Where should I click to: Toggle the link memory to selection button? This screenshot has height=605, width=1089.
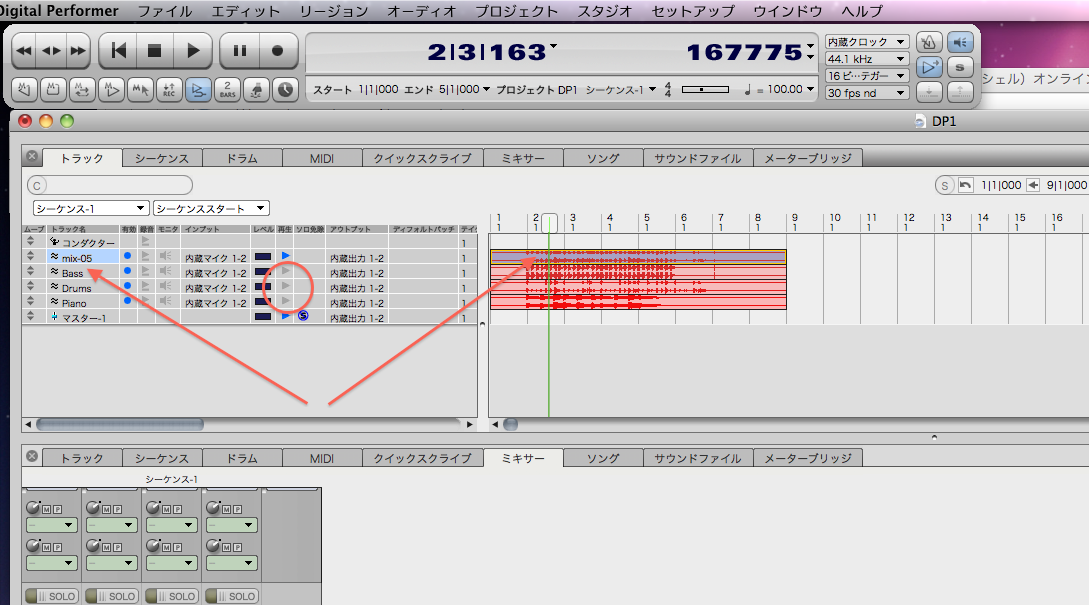pos(140,90)
